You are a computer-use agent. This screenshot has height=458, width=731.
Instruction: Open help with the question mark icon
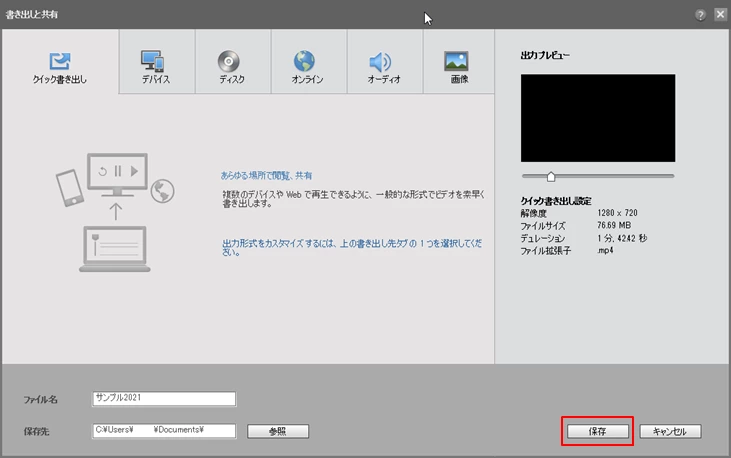pyautogui.click(x=700, y=15)
